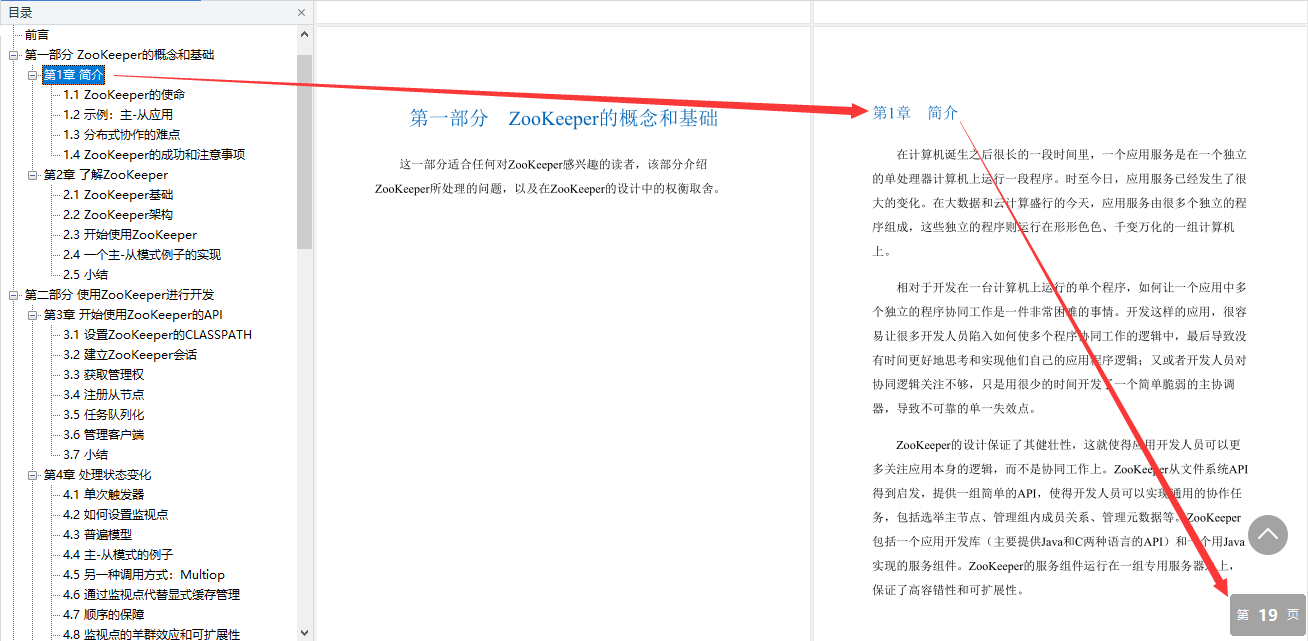Viewport: 1308px width, 641px height.
Task: Collapse 第3章 开始使用ZooKeeper的API expander
Action: click(x=33, y=315)
